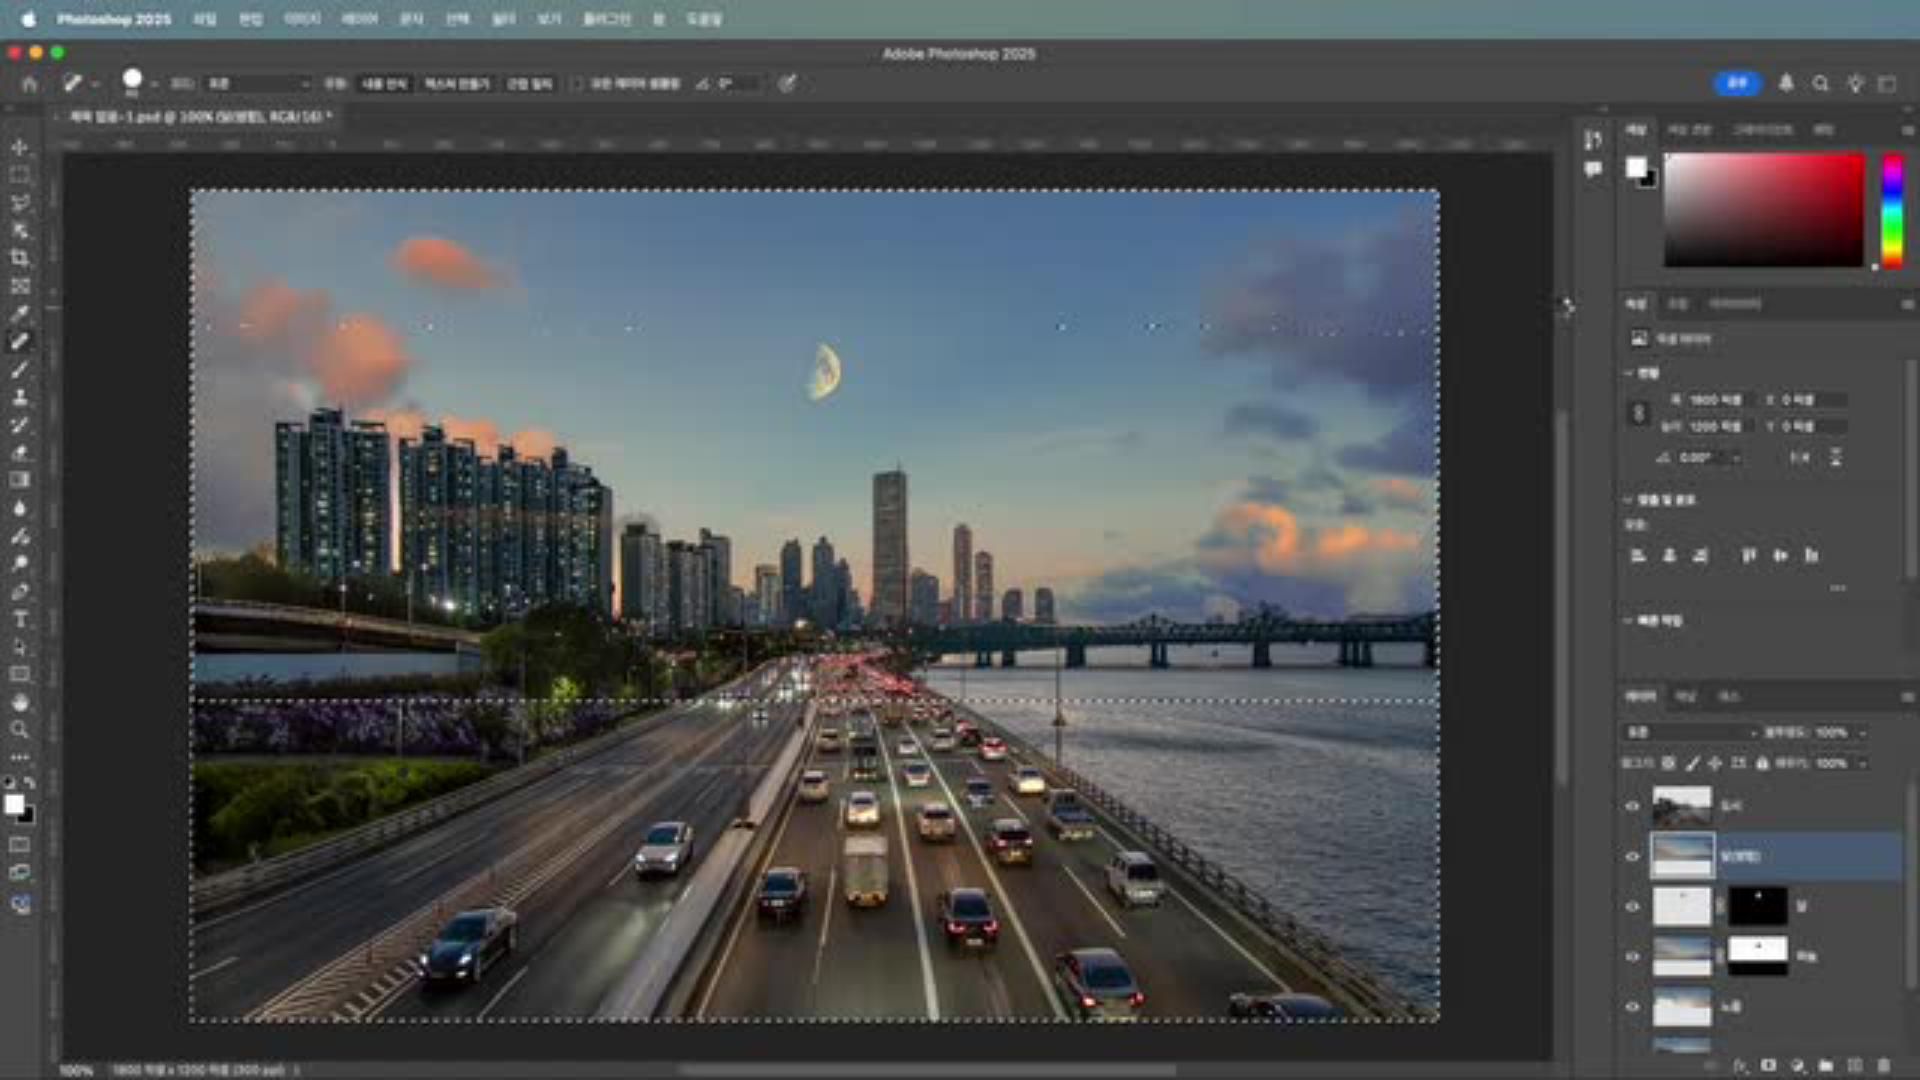Click the Home icon in options bar

coord(29,84)
